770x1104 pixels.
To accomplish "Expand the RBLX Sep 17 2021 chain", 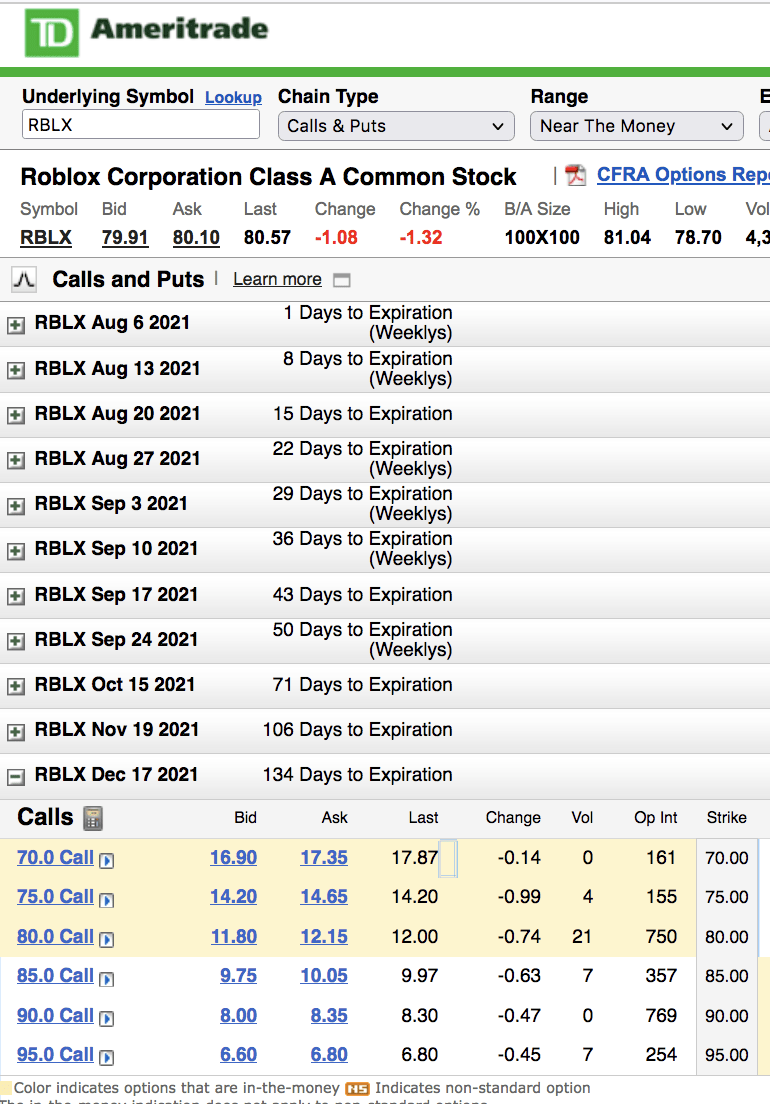I will [15, 596].
